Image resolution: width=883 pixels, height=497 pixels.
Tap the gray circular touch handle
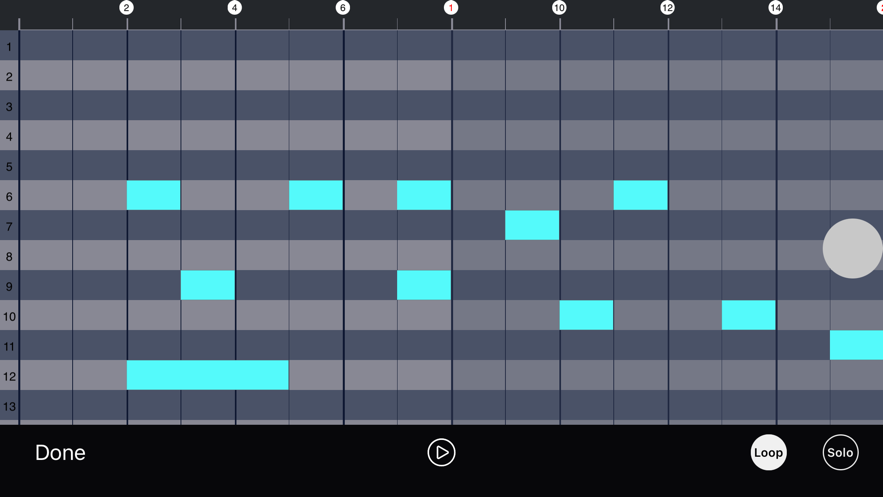[852, 248]
